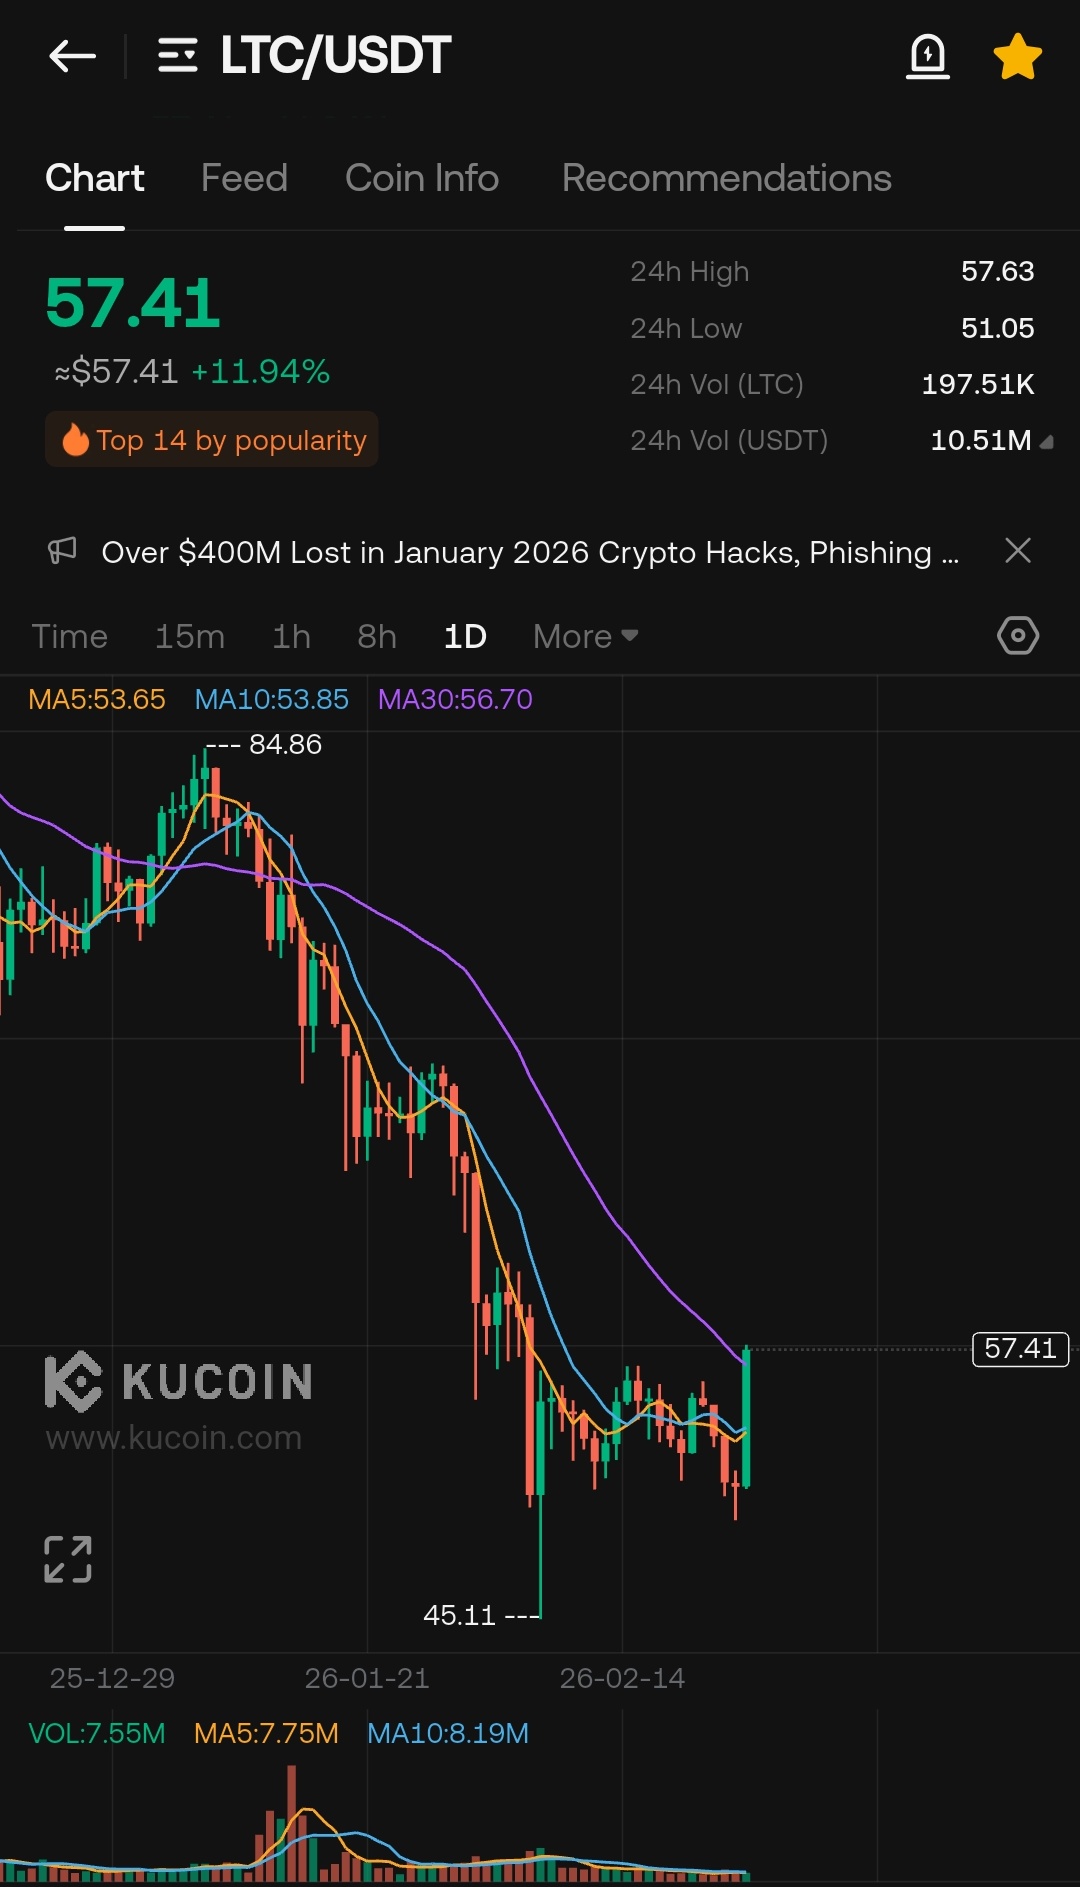Tap the 57.41 current price marker

1020,1349
